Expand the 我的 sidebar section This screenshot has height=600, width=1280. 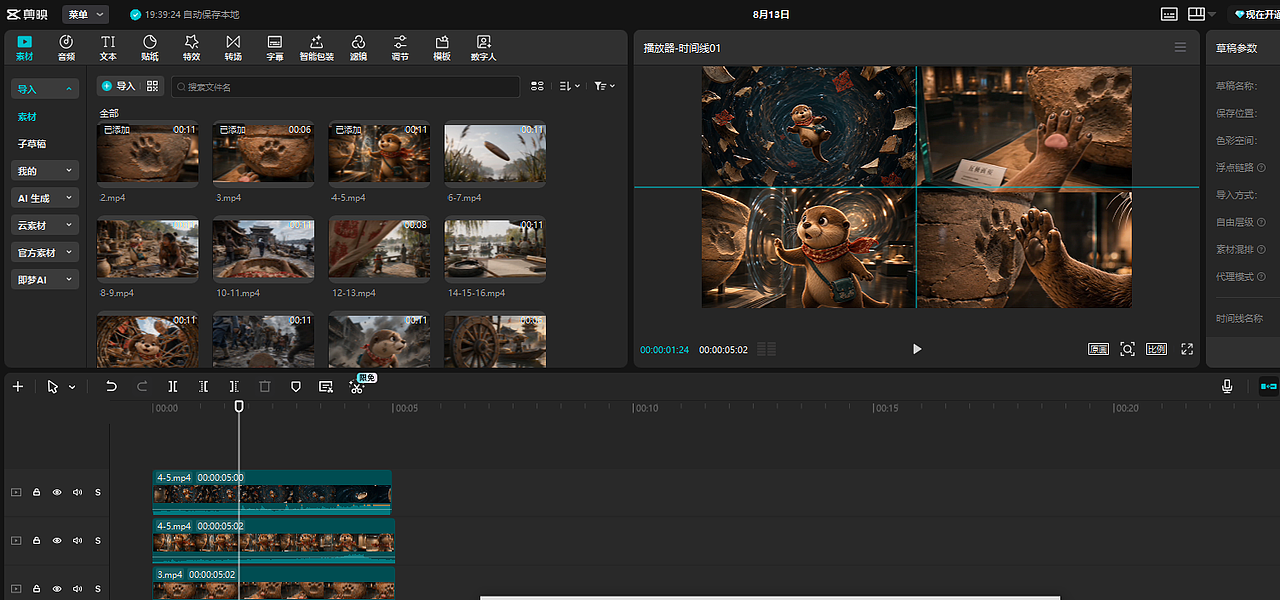tap(45, 171)
